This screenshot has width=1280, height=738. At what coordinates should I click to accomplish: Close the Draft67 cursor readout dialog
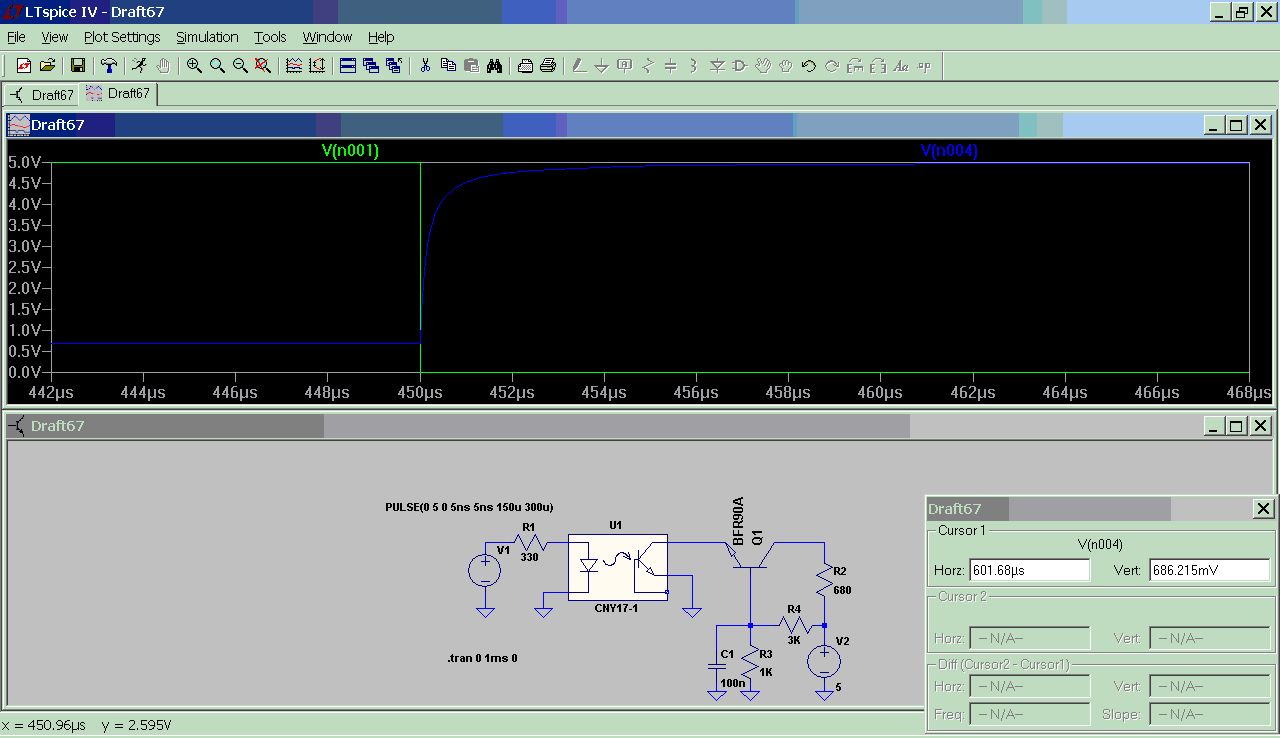pyautogui.click(x=1263, y=509)
